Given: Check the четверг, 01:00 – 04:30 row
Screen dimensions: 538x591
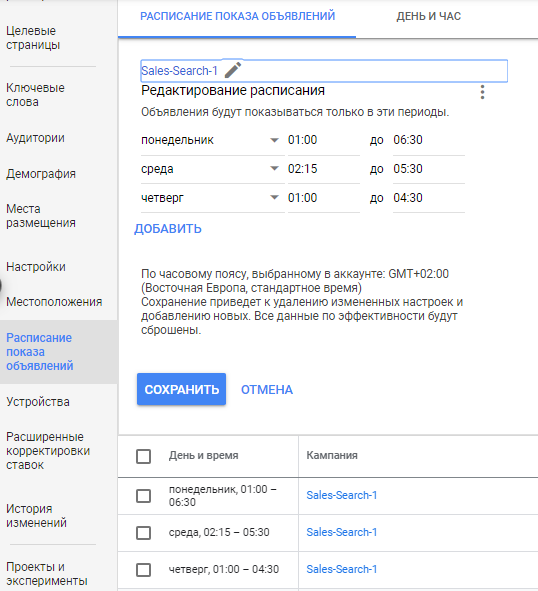Looking at the screenshot, I should tap(143, 570).
